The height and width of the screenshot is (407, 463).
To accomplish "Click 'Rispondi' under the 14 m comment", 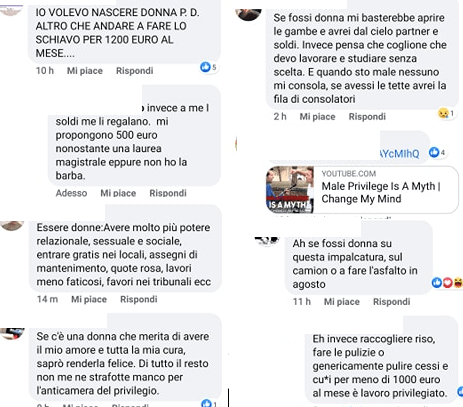I will (x=139, y=299).
